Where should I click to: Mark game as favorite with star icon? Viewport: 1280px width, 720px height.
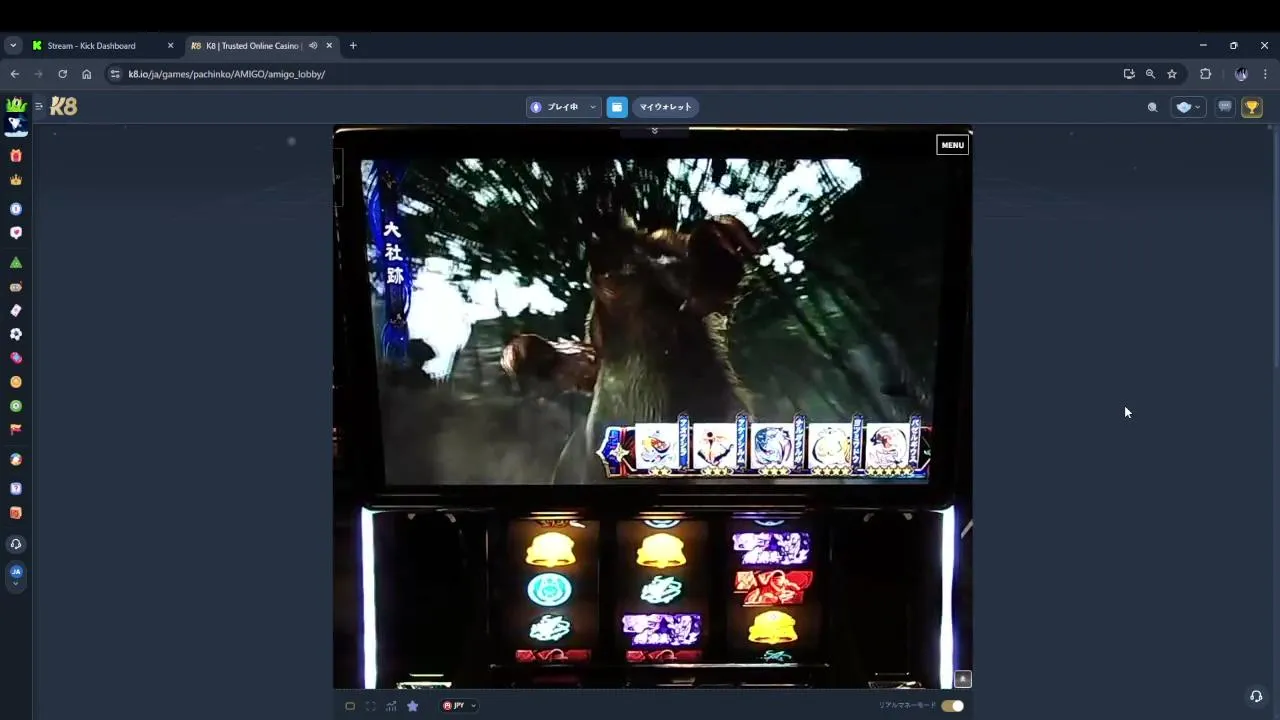(412, 706)
